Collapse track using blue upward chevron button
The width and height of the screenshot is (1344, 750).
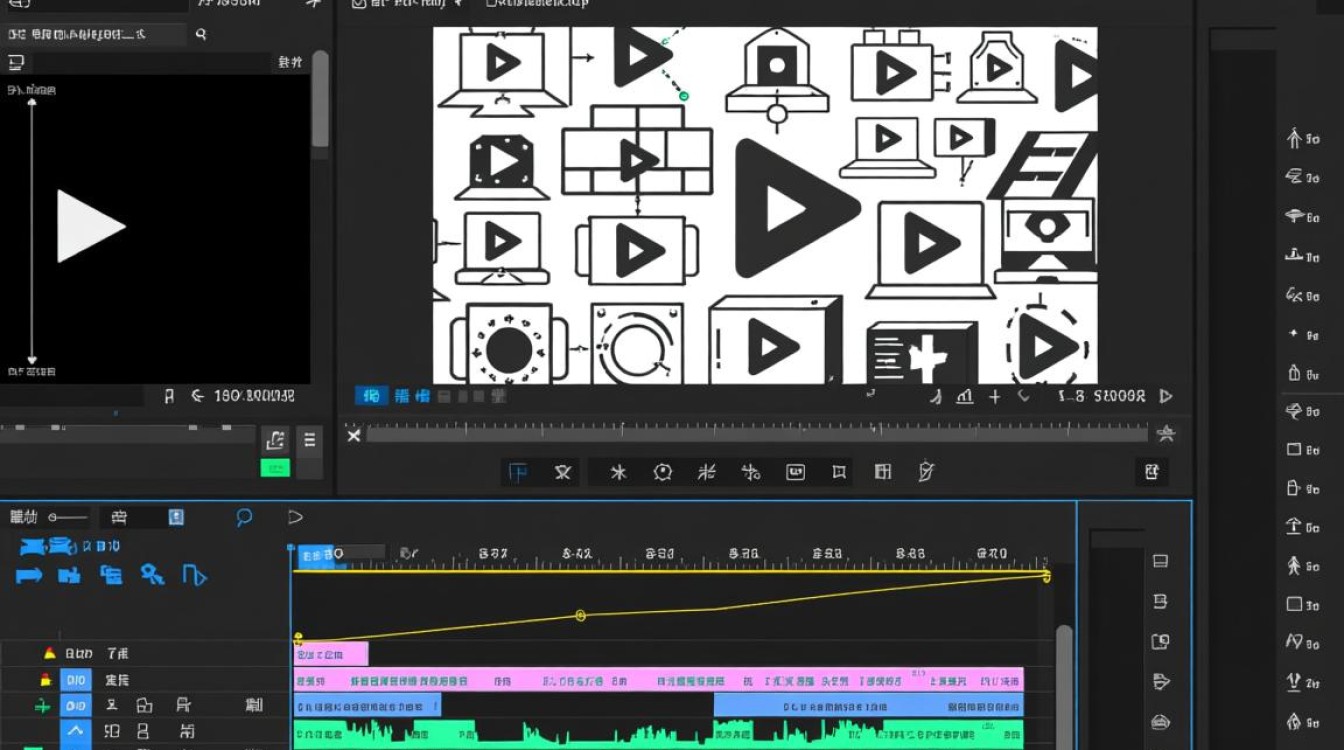76,732
